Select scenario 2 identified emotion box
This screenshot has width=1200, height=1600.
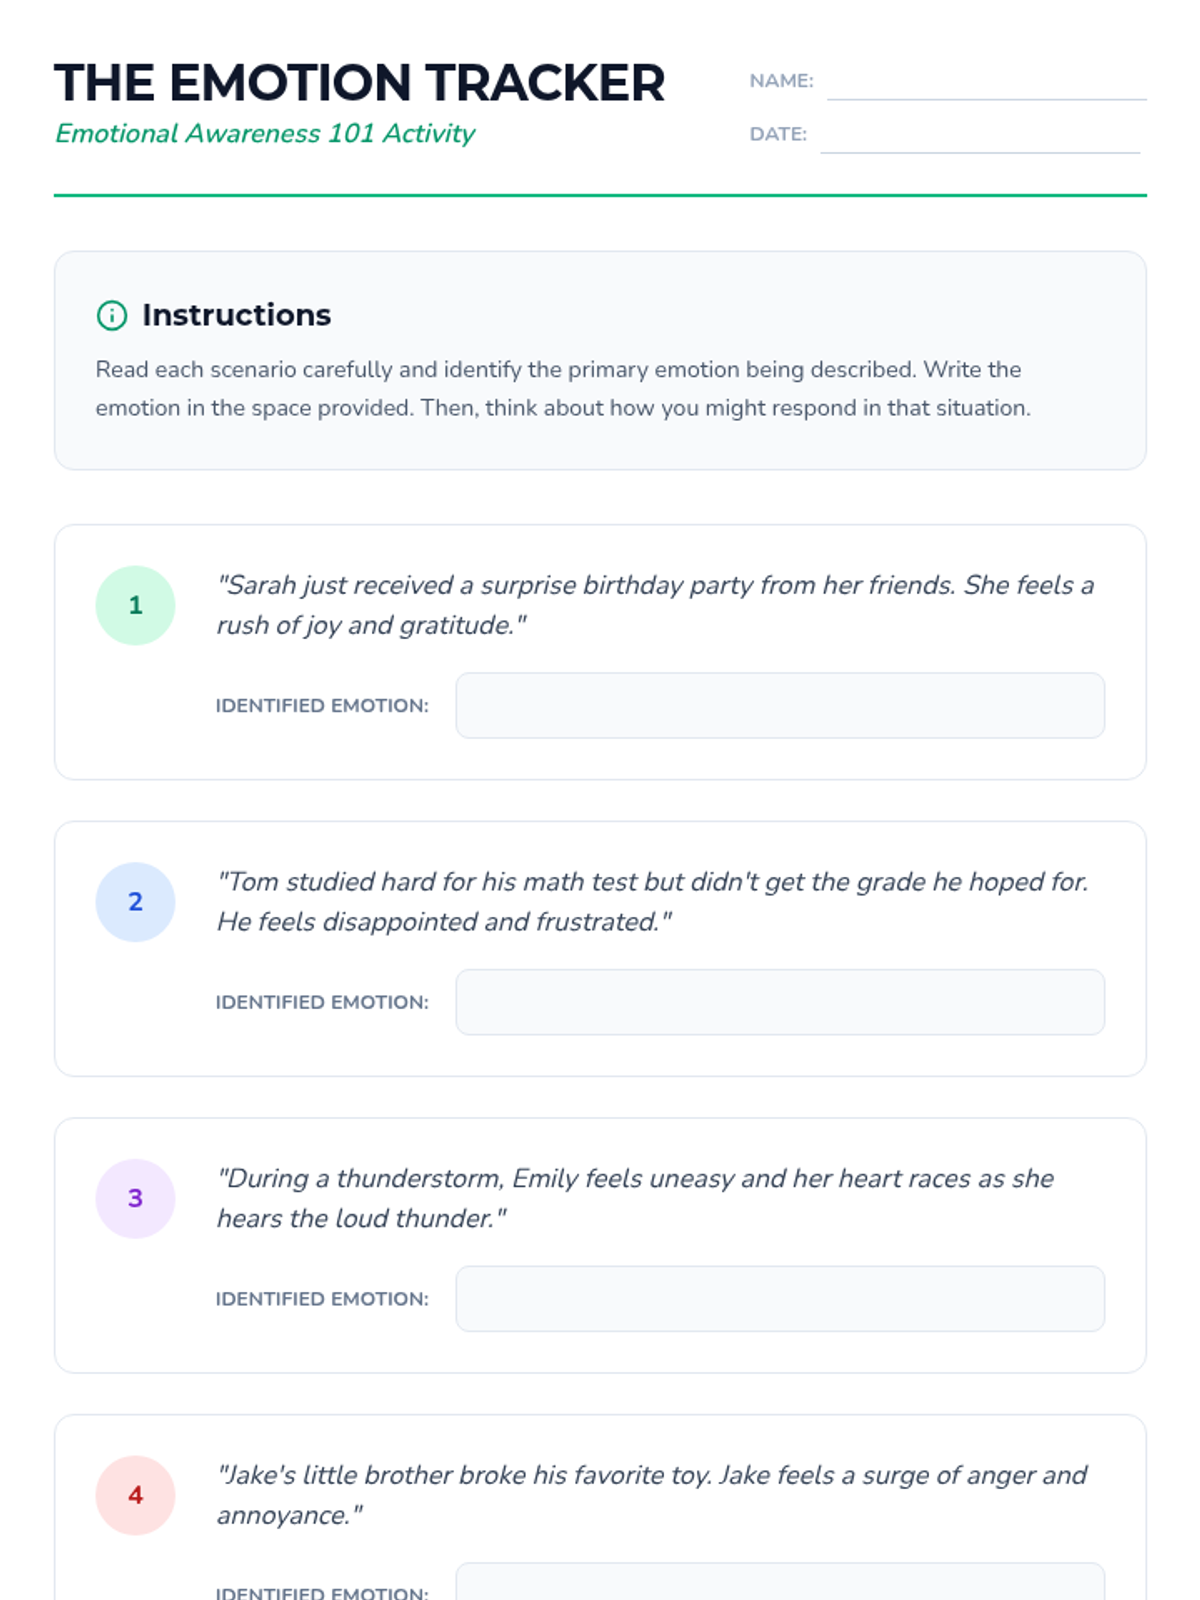[780, 1002]
